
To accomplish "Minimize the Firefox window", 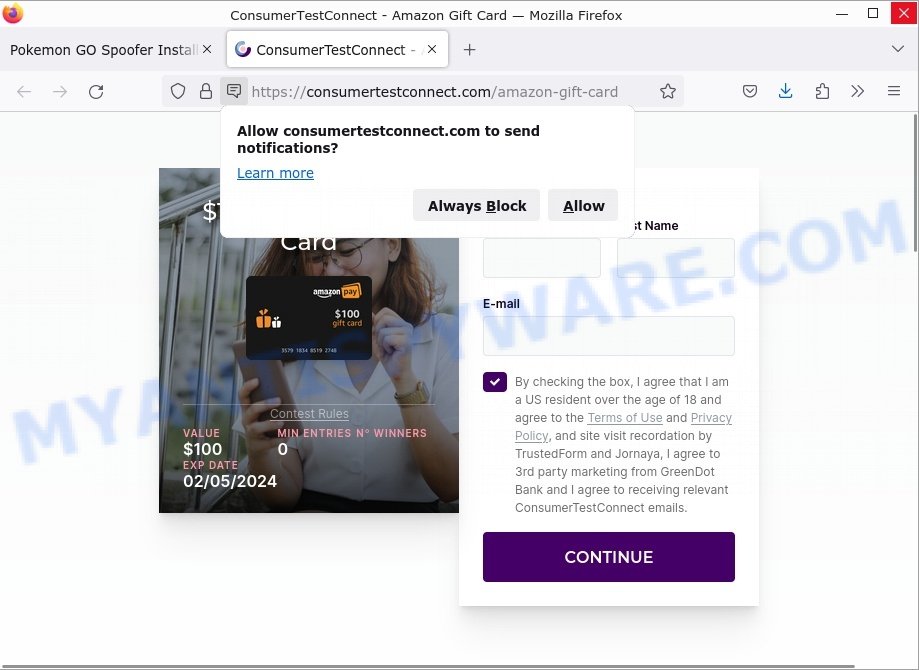I will point(842,13).
